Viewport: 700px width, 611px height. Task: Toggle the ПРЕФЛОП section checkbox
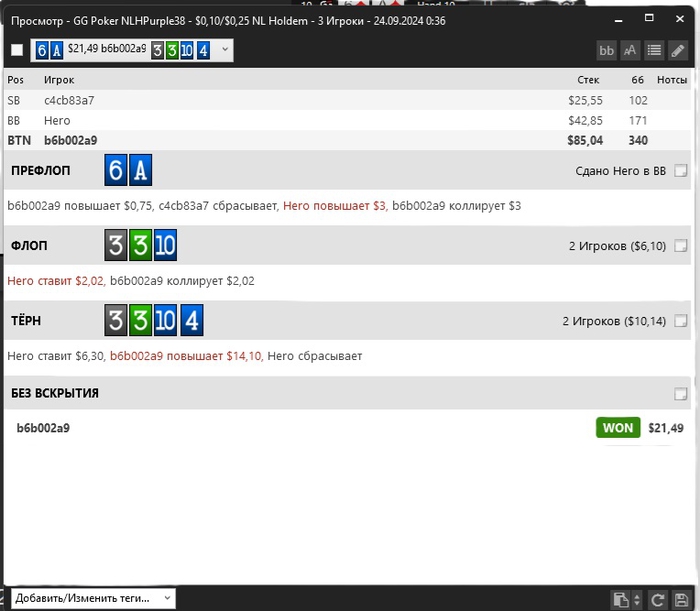tap(681, 171)
